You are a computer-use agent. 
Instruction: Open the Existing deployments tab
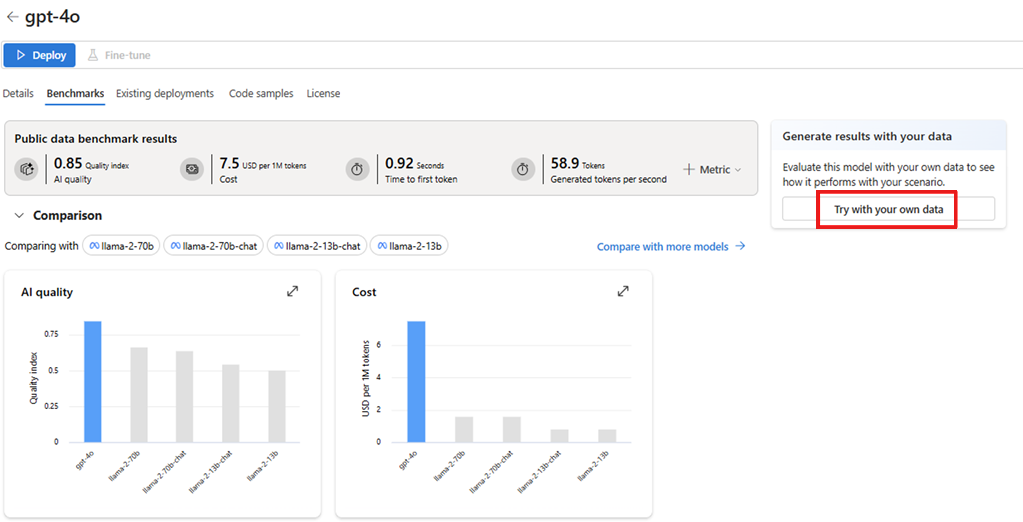[x=165, y=93]
